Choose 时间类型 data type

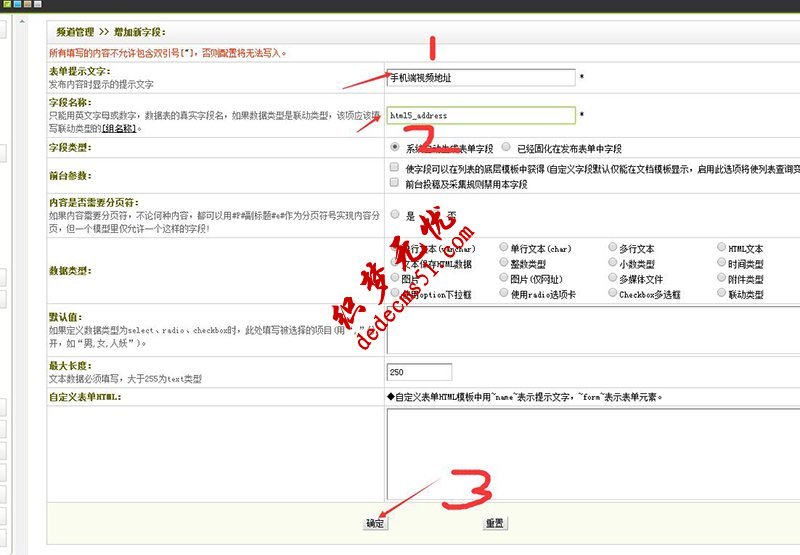tap(721, 263)
